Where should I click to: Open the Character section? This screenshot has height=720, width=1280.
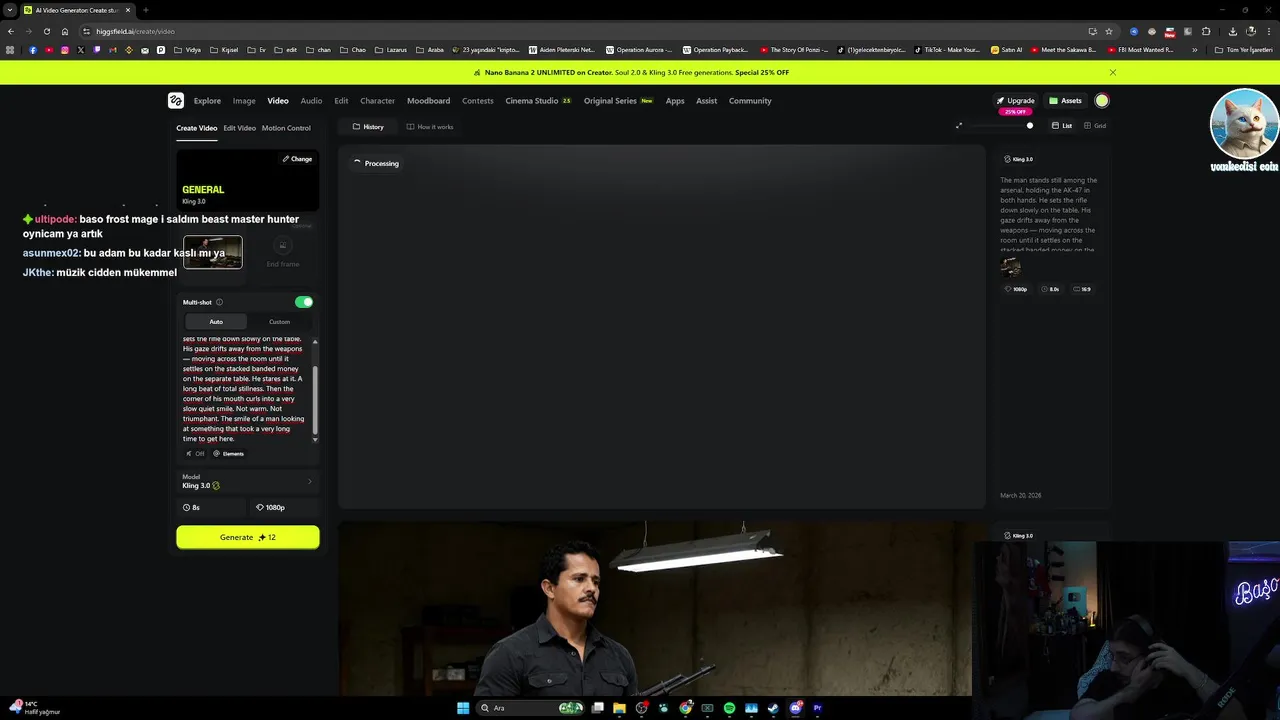377,101
